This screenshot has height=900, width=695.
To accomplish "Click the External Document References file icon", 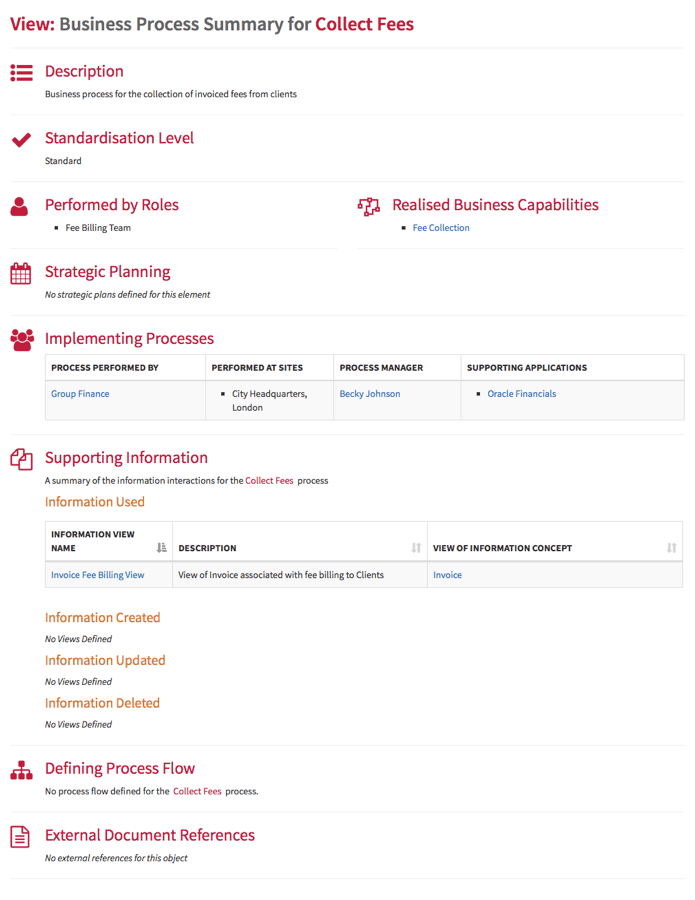I will tap(20, 837).
